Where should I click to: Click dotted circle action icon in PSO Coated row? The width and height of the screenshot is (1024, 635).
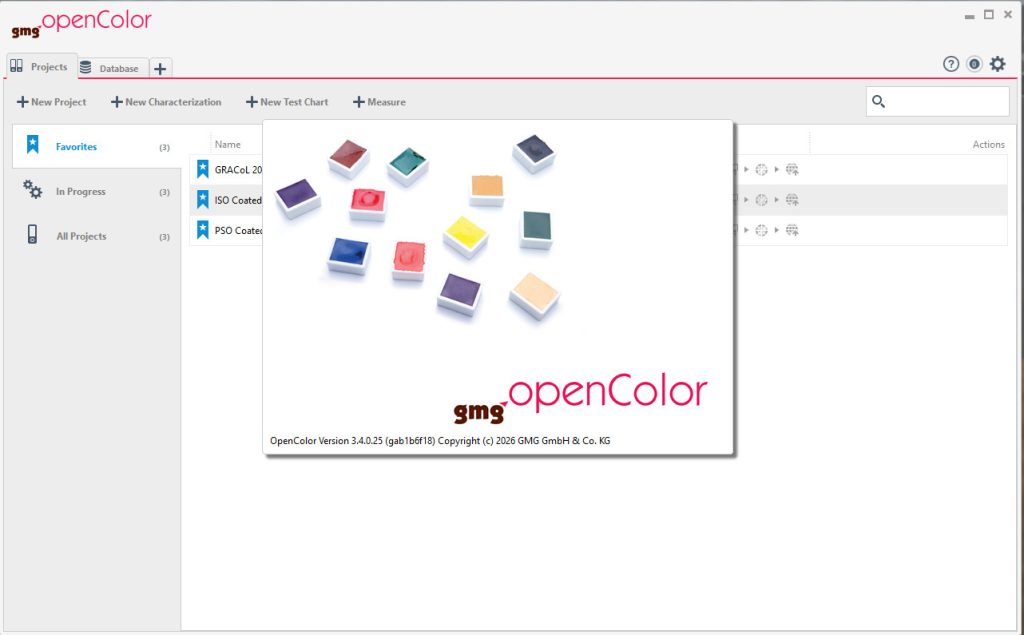761,230
